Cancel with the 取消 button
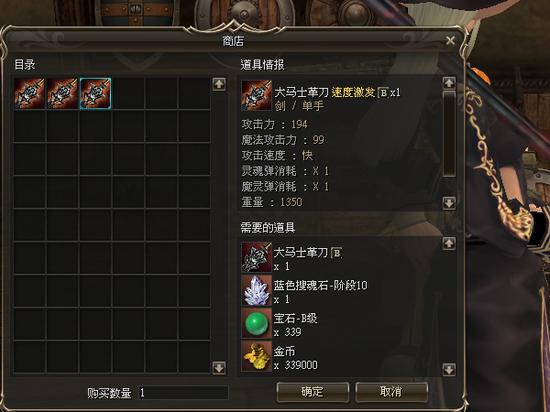The height and width of the screenshot is (412, 550). (x=391, y=392)
